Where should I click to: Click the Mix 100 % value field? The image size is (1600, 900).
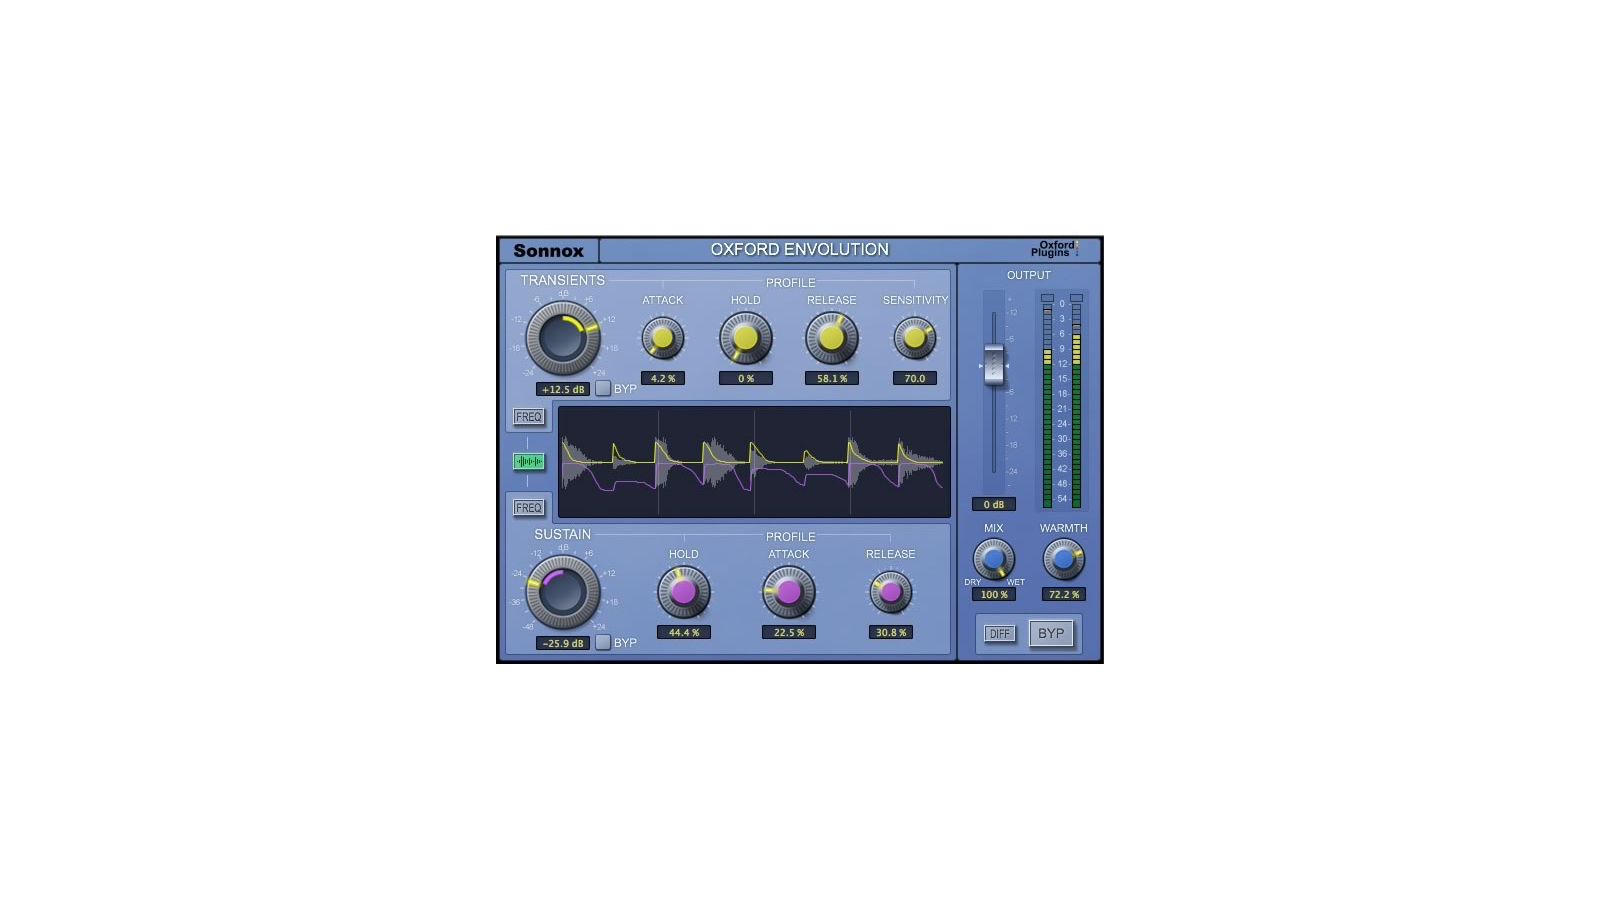pyautogui.click(x=994, y=594)
